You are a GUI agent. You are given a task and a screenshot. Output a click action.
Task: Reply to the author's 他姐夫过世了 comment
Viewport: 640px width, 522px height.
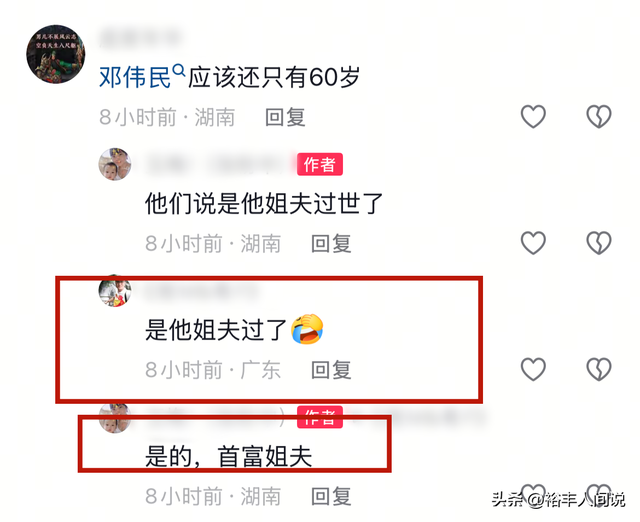pos(331,244)
